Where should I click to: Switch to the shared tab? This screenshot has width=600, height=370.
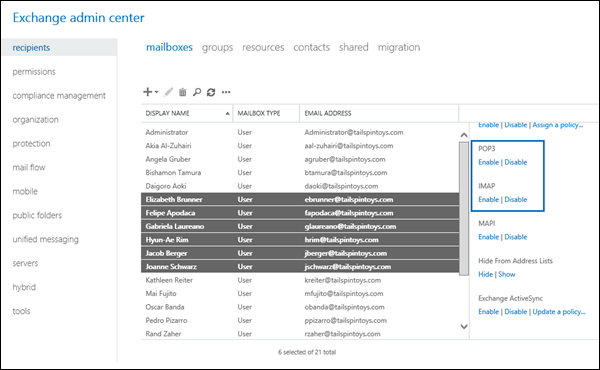point(354,47)
